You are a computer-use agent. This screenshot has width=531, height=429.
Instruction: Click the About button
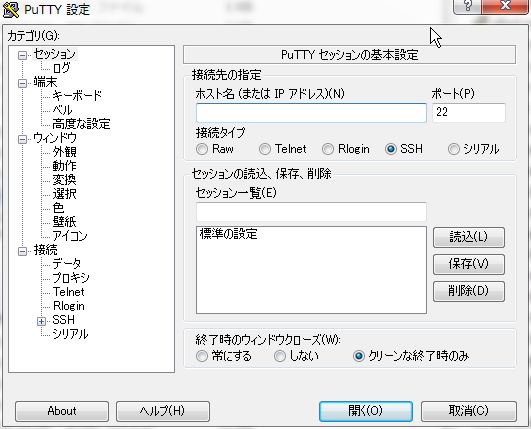click(62, 411)
